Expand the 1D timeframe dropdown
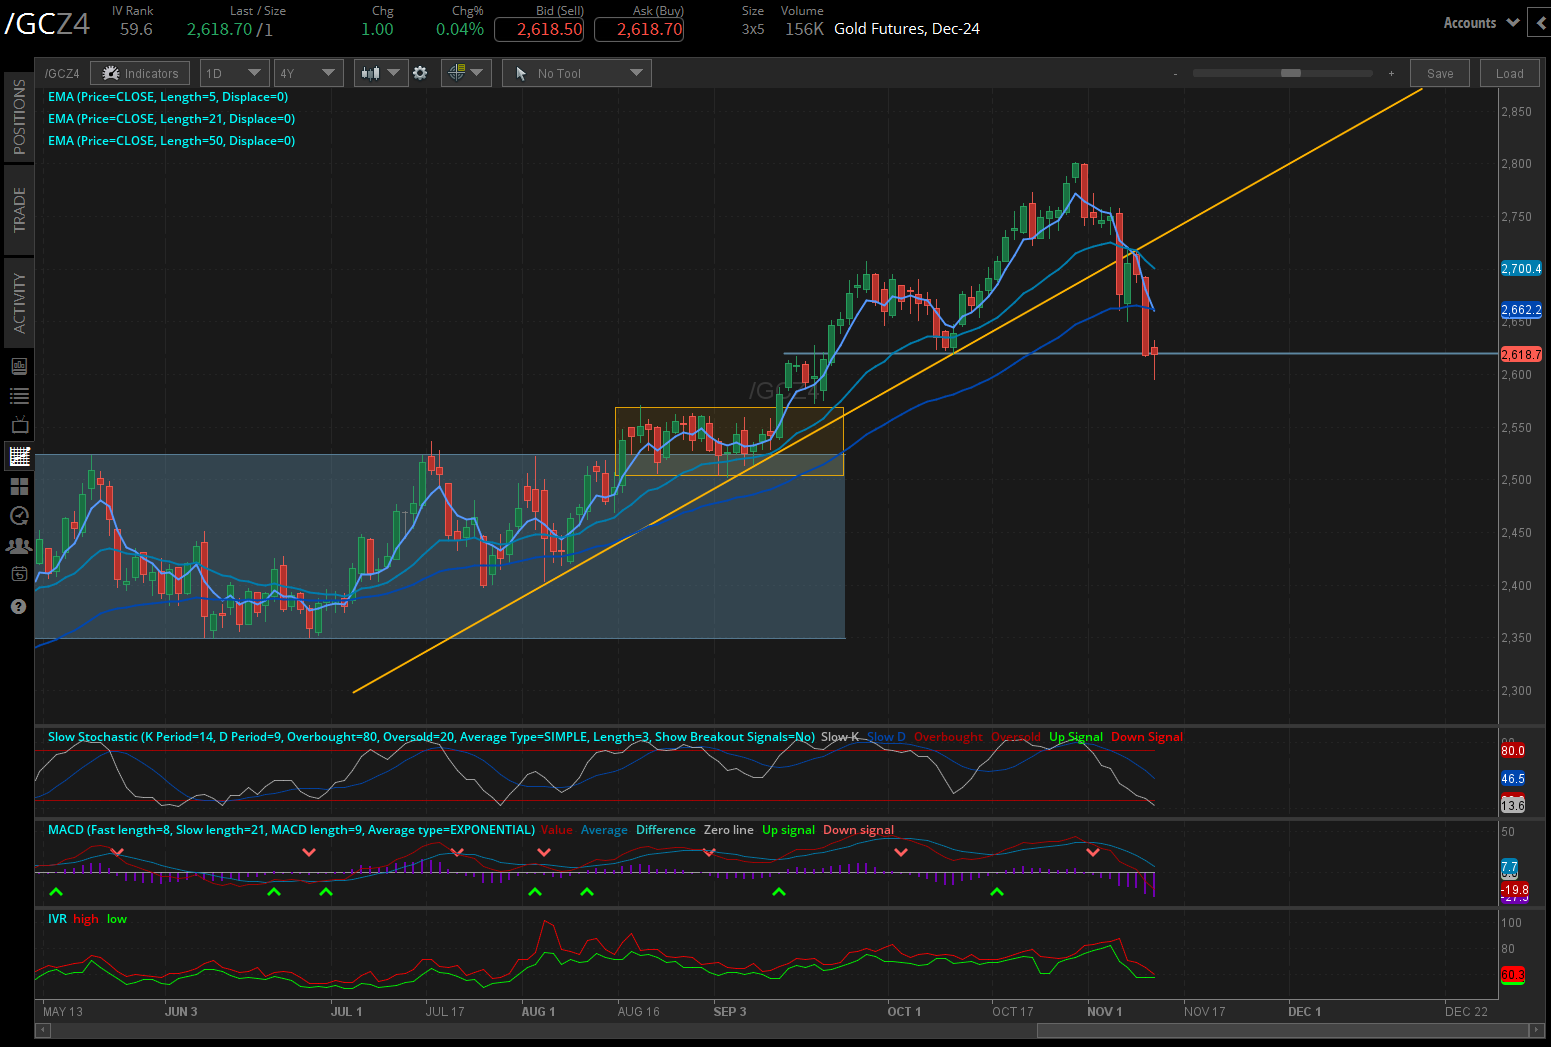 pos(234,73)
